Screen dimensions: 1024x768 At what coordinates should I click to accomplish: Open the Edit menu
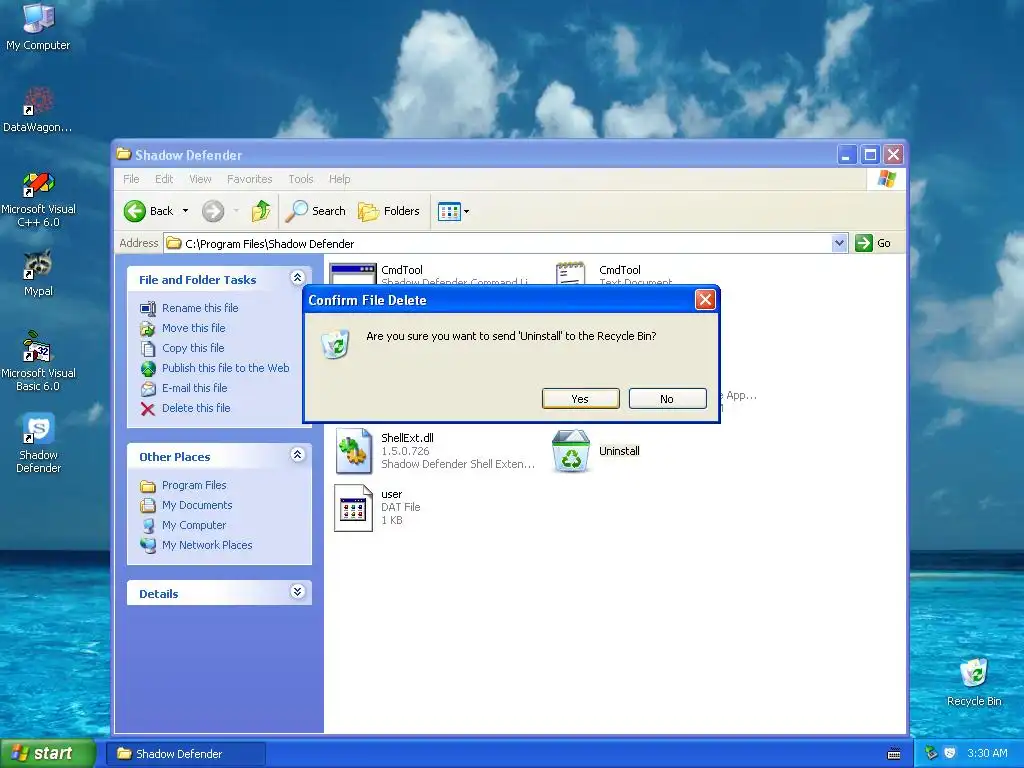[164, 179]
